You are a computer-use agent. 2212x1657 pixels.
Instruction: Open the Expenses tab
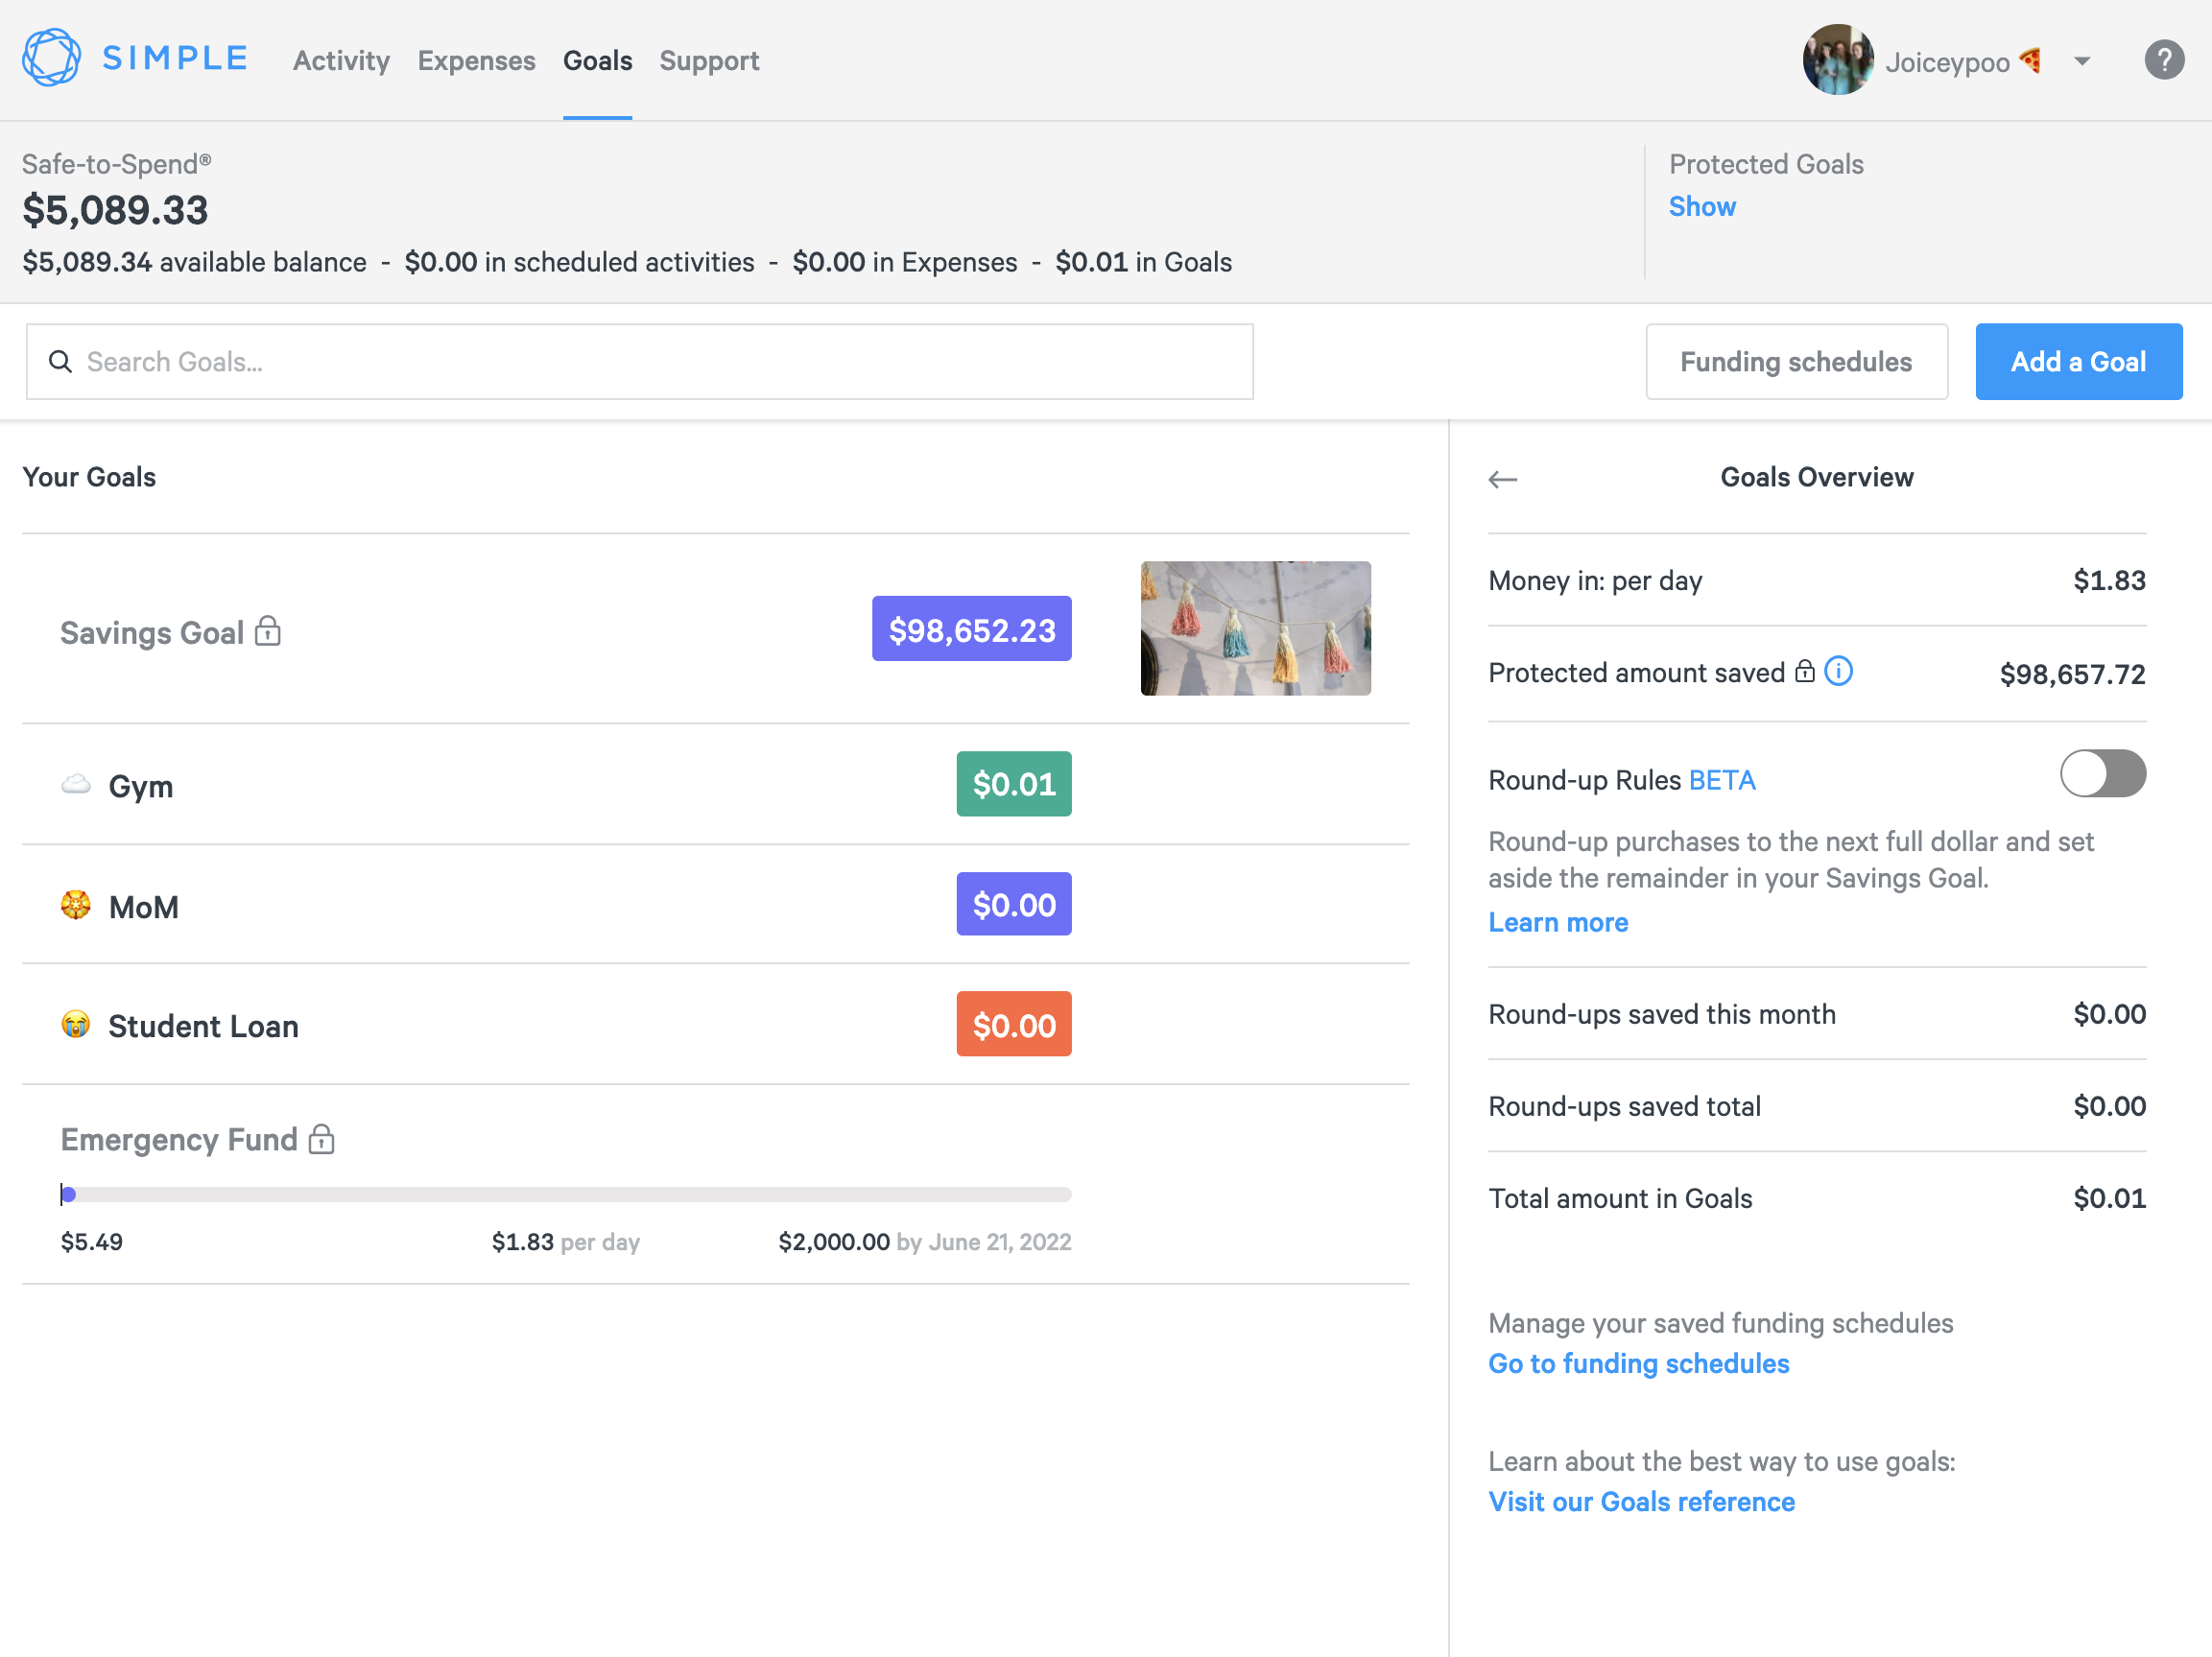click(476, 61)
